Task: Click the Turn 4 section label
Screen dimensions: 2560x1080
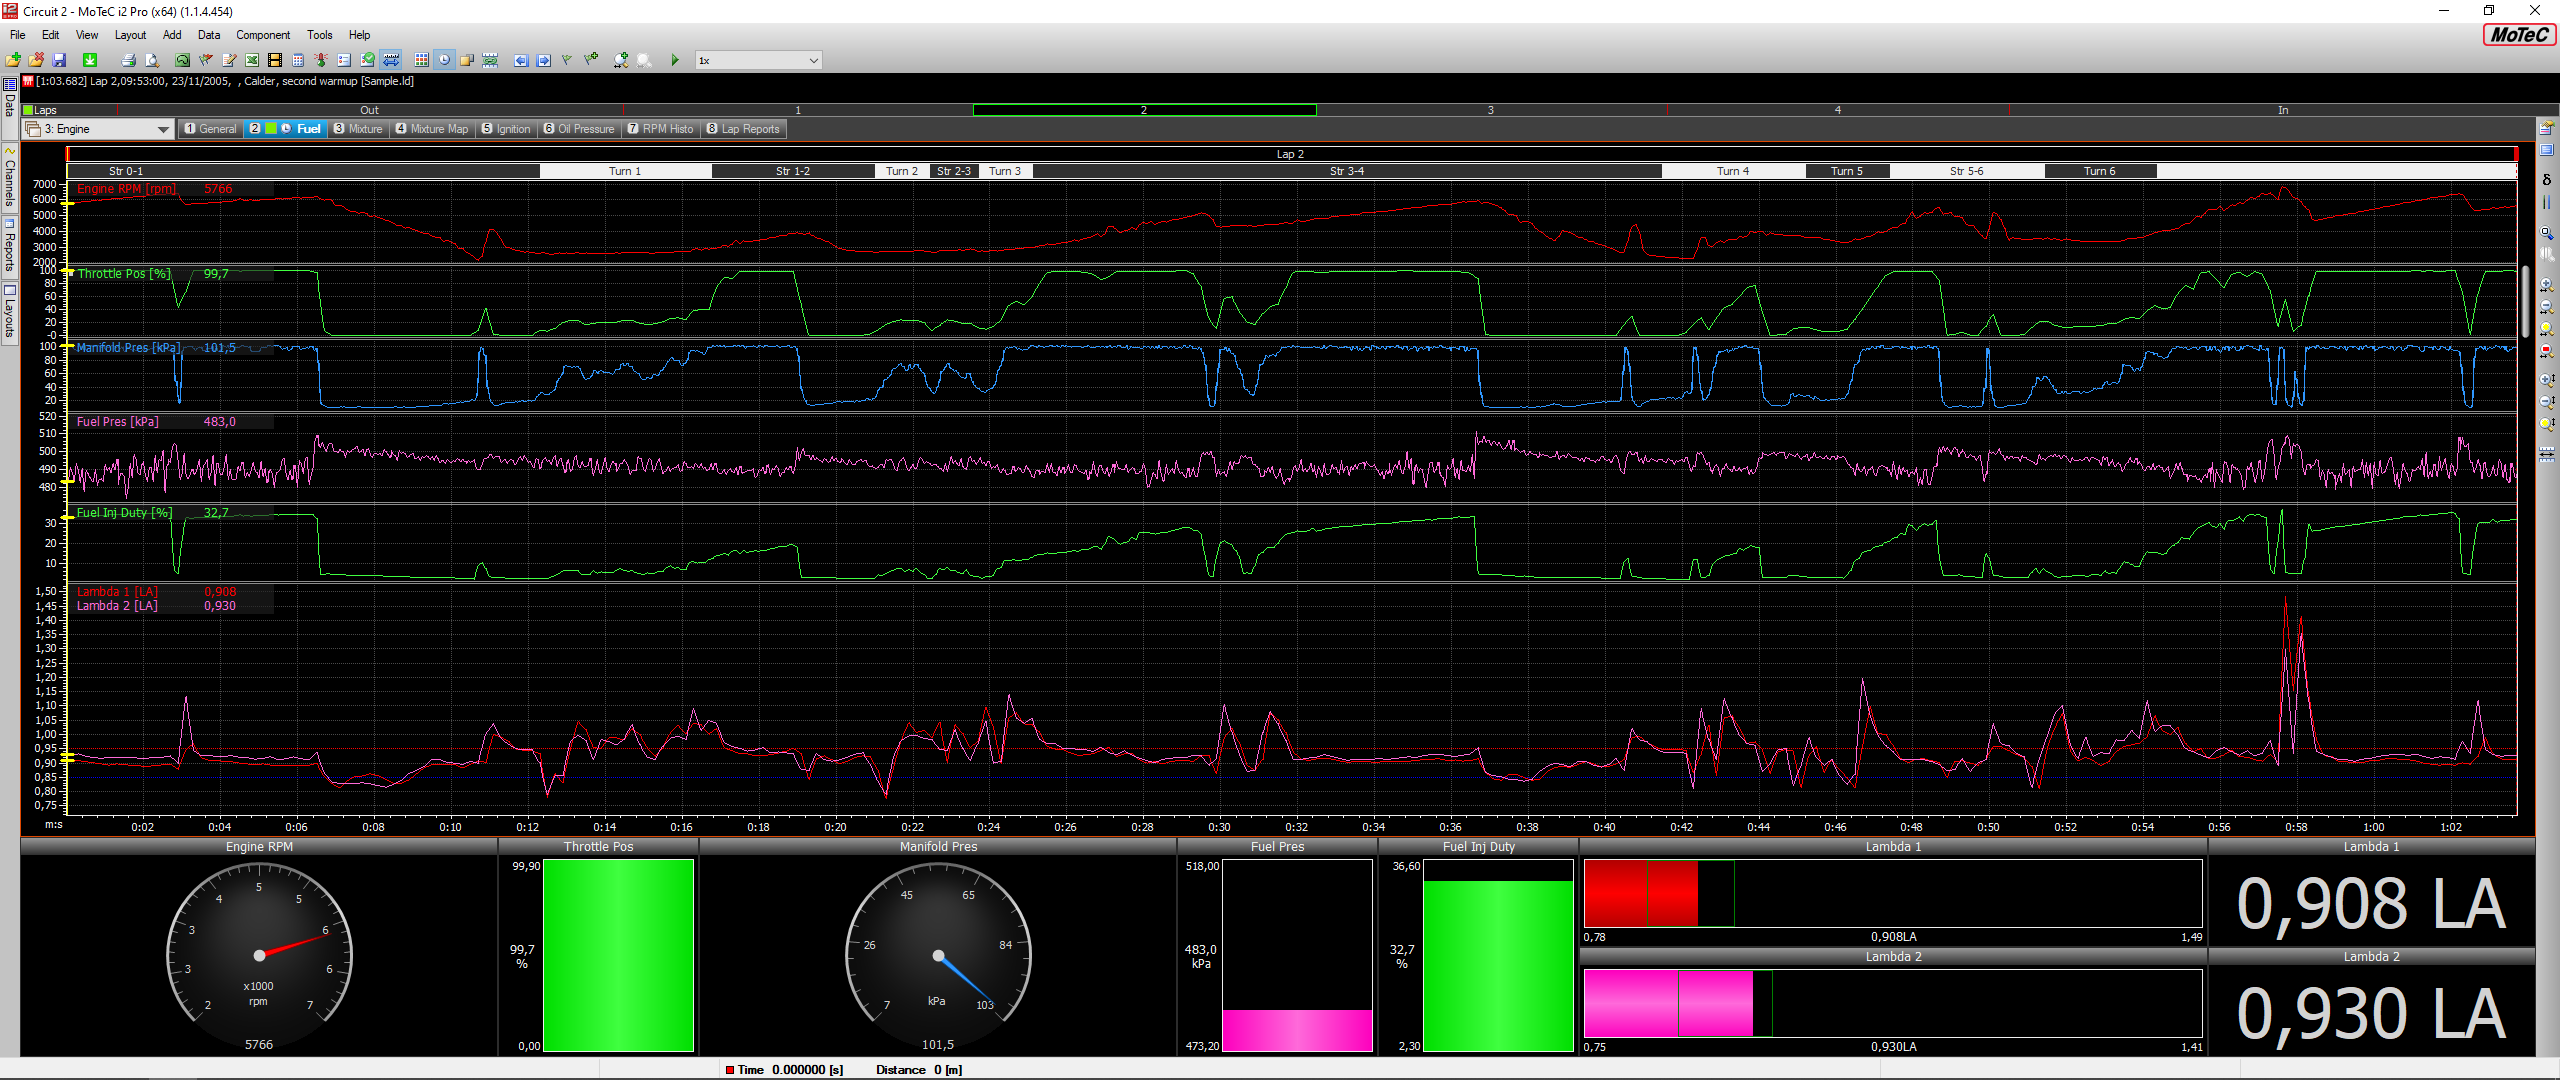Action: pyautogui.click(x=1733, y=171)
